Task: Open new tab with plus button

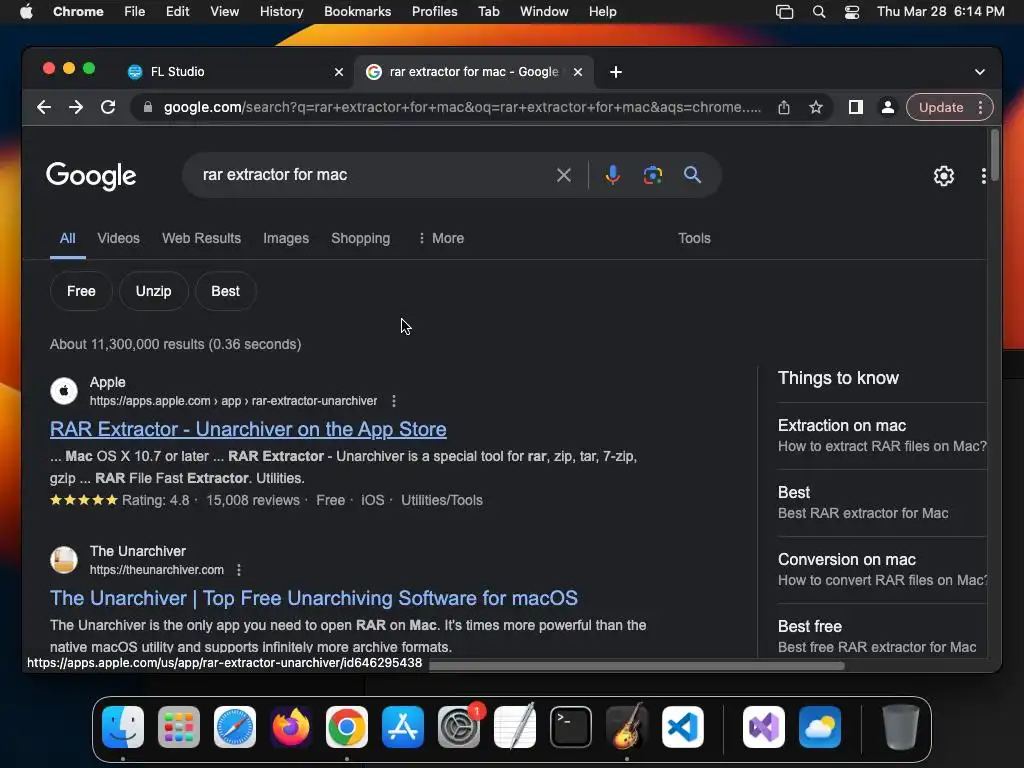Action: tap(616, 72)
